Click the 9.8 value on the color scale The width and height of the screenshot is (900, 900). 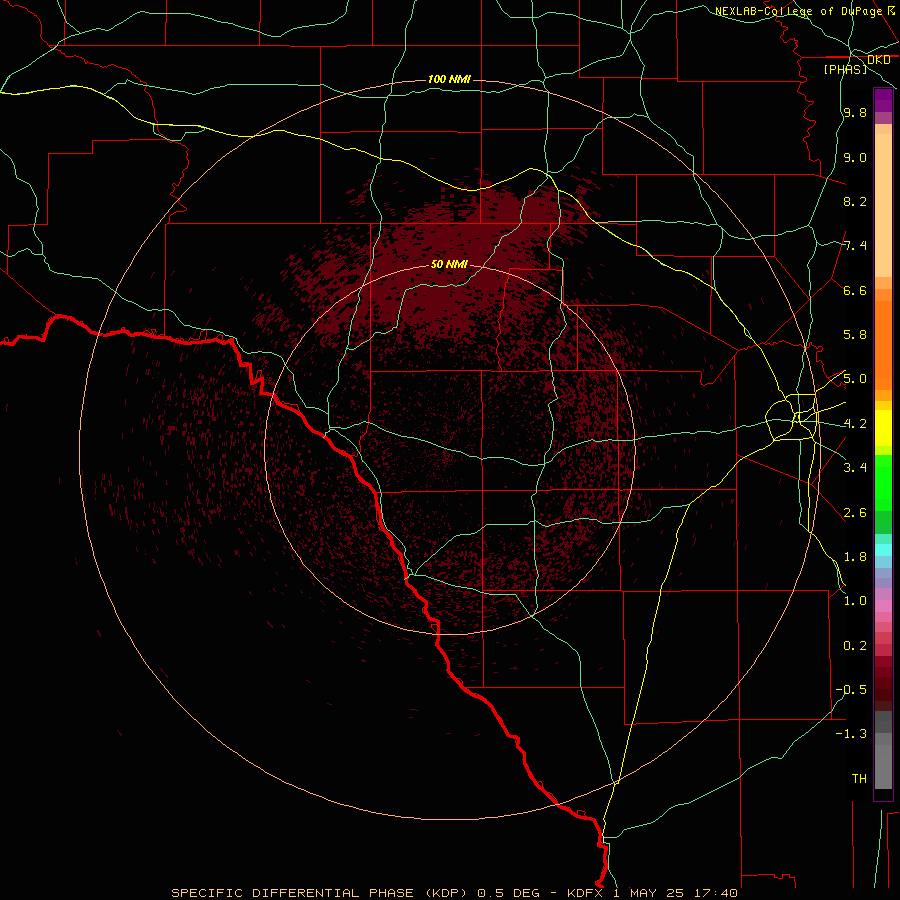tap(855, 112)
